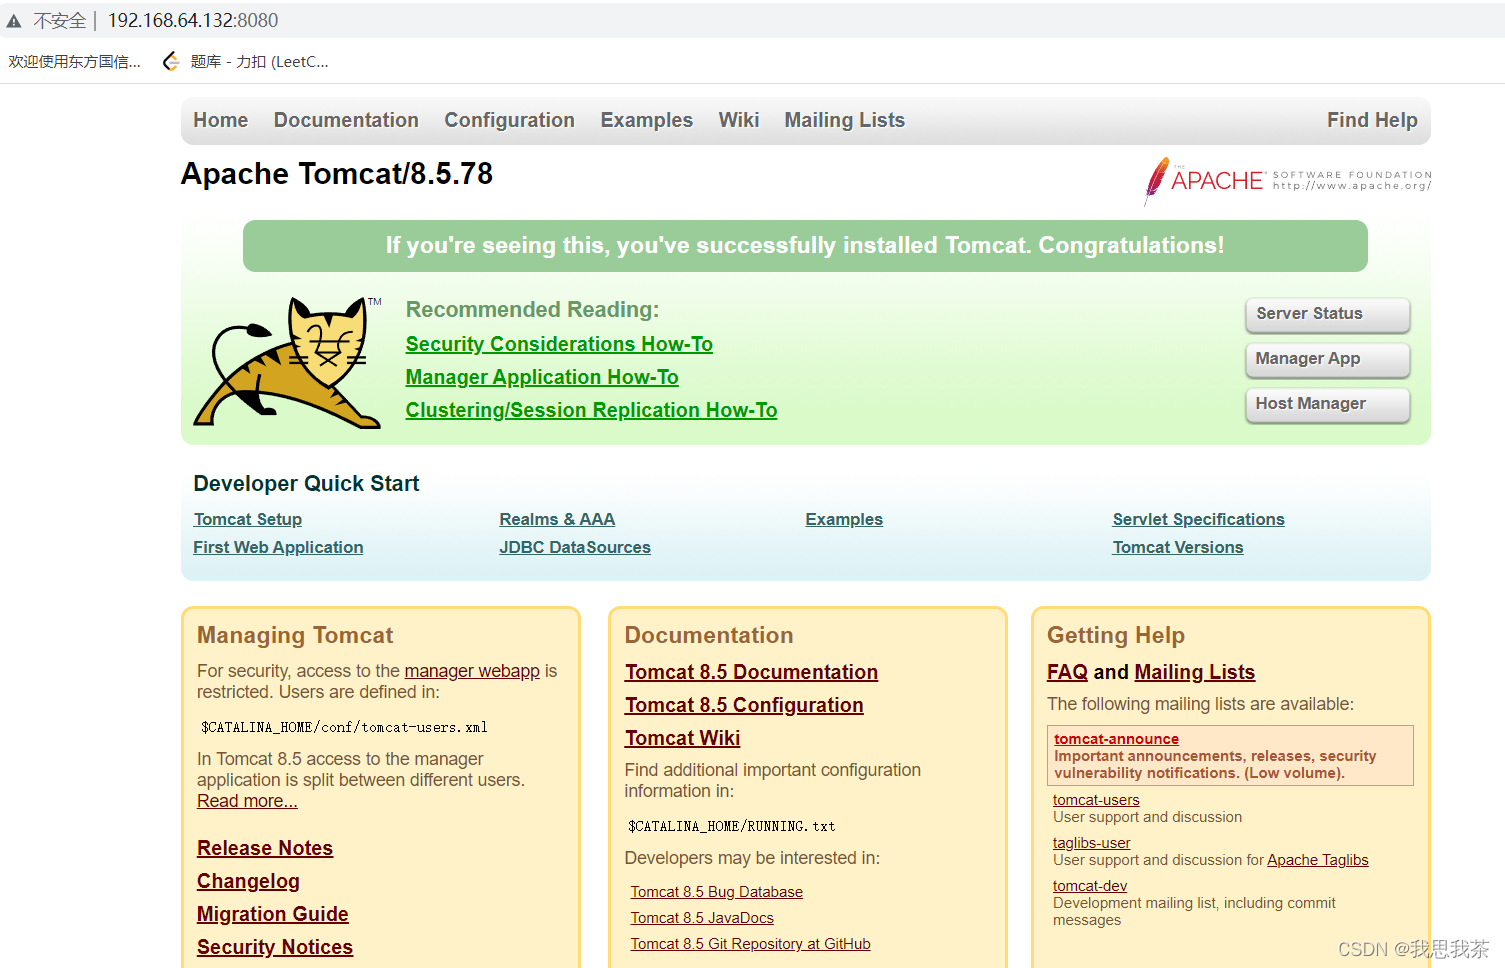Open the Configuration nav item
This screenshot has height=968, width=1505.
coord(509,120)
